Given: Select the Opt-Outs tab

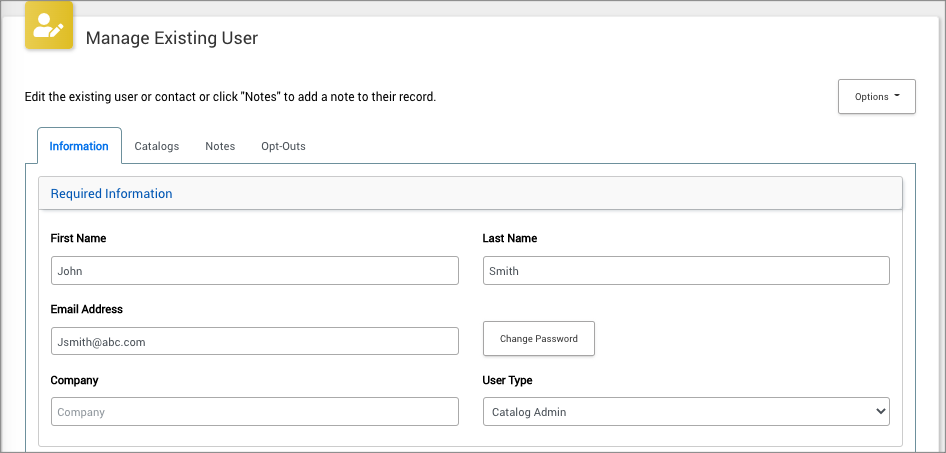Looking at the screenshot, I should point(283,146).
